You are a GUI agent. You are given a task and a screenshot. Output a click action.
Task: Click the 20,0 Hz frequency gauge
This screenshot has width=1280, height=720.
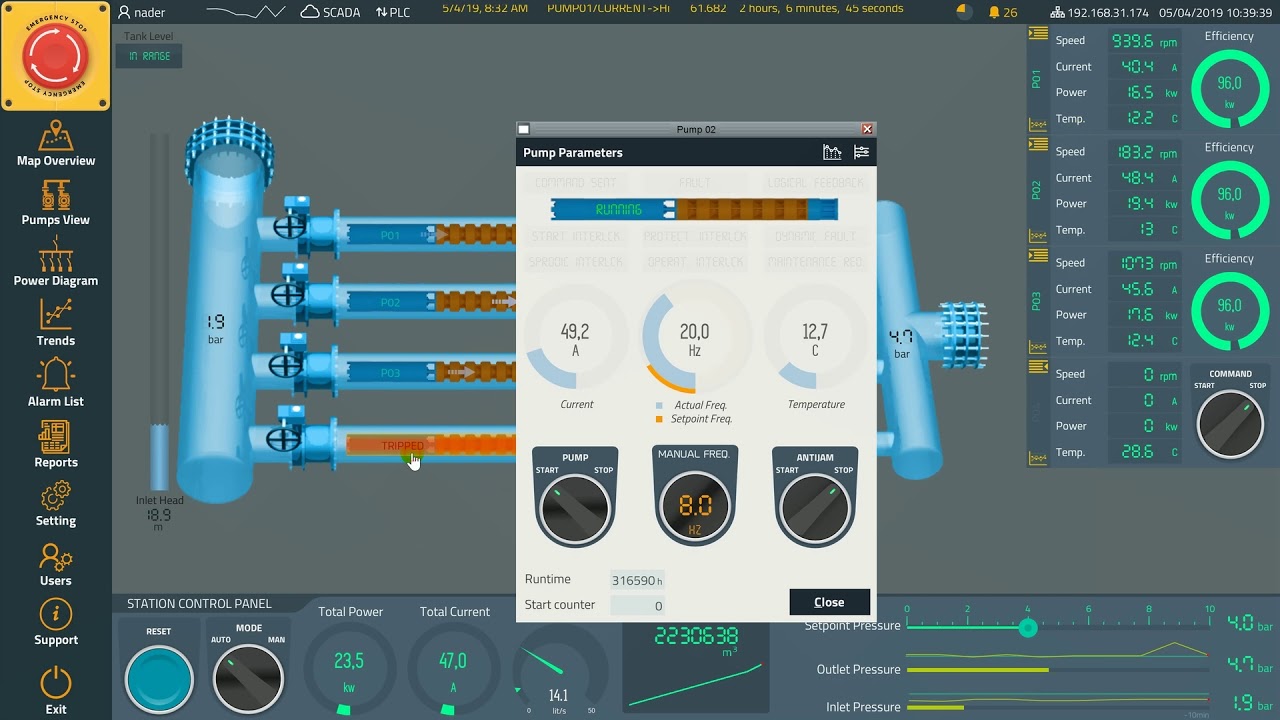click(694, 339)
